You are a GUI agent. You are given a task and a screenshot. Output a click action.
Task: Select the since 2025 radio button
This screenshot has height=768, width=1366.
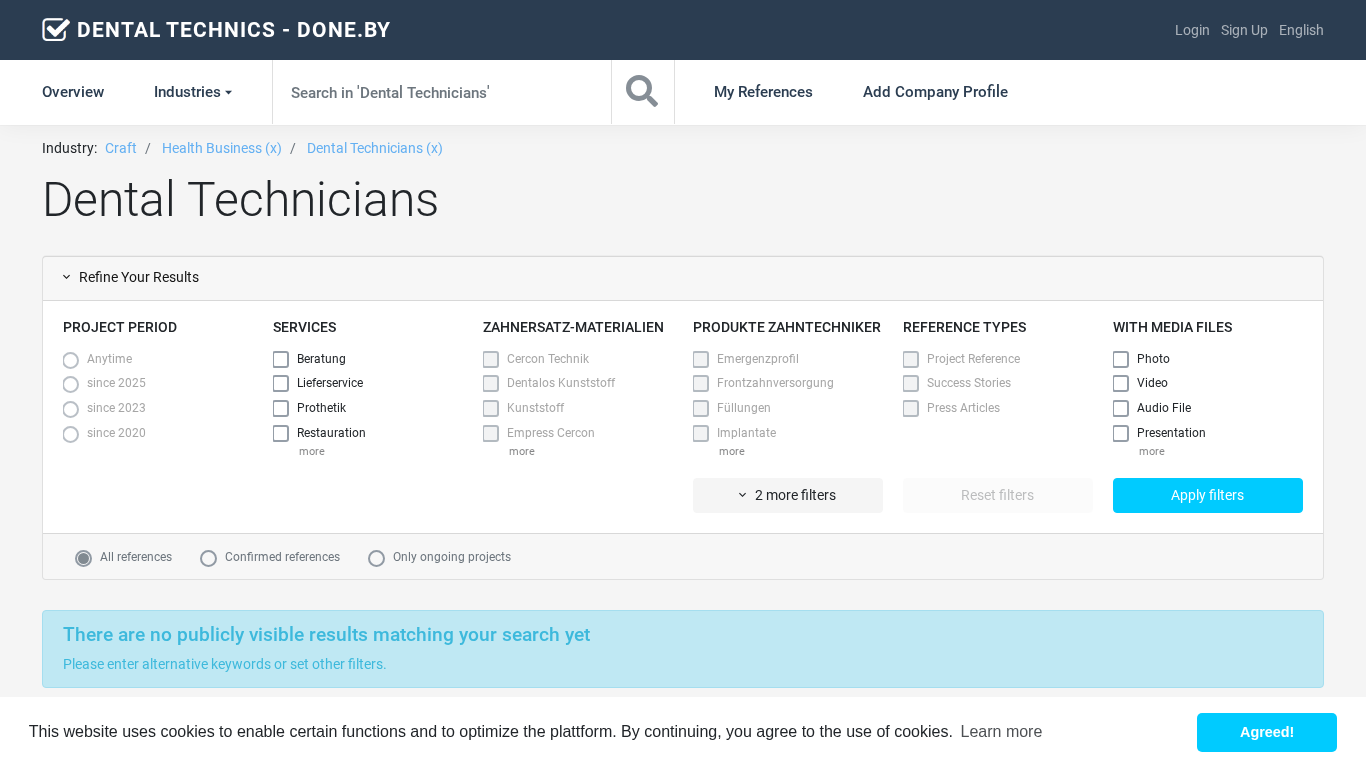(71, 385)
